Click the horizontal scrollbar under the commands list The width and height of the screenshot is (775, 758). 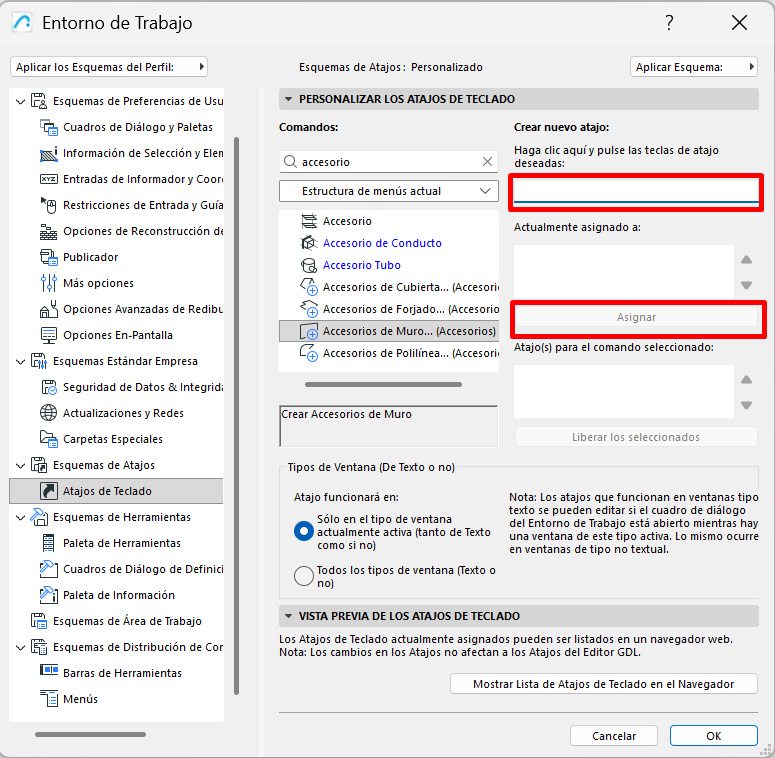click(x=383, y=384)
